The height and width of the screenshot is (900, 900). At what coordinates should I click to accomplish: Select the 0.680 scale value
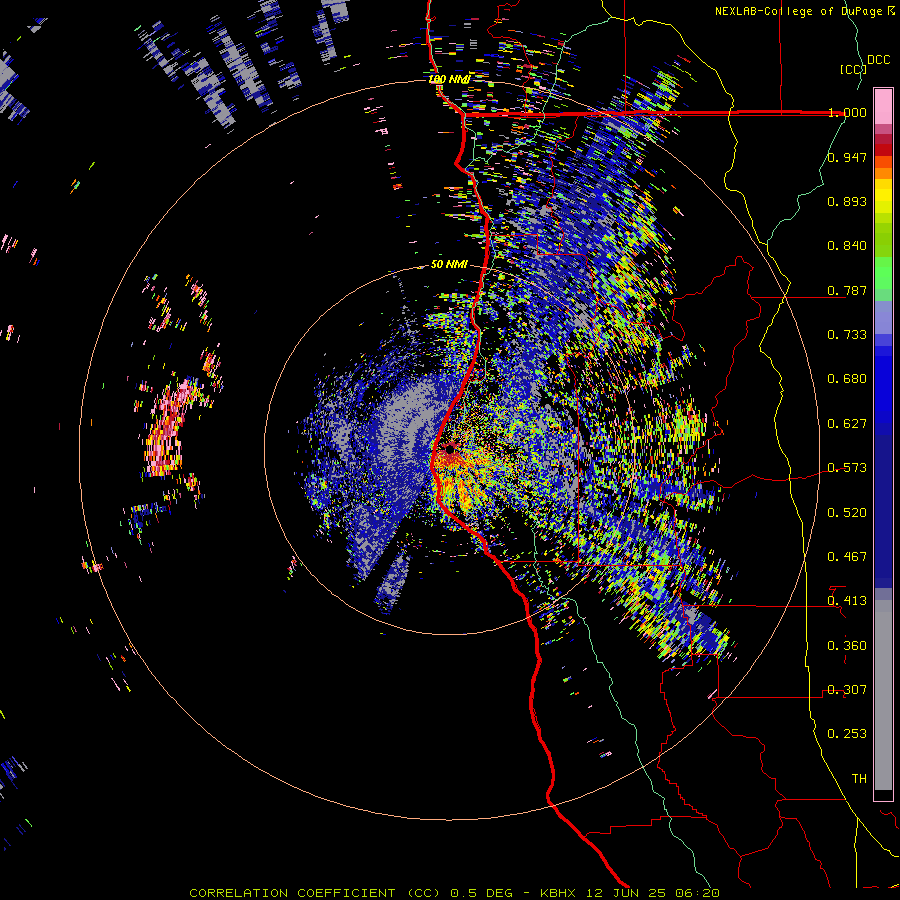[x=847, y=379]
